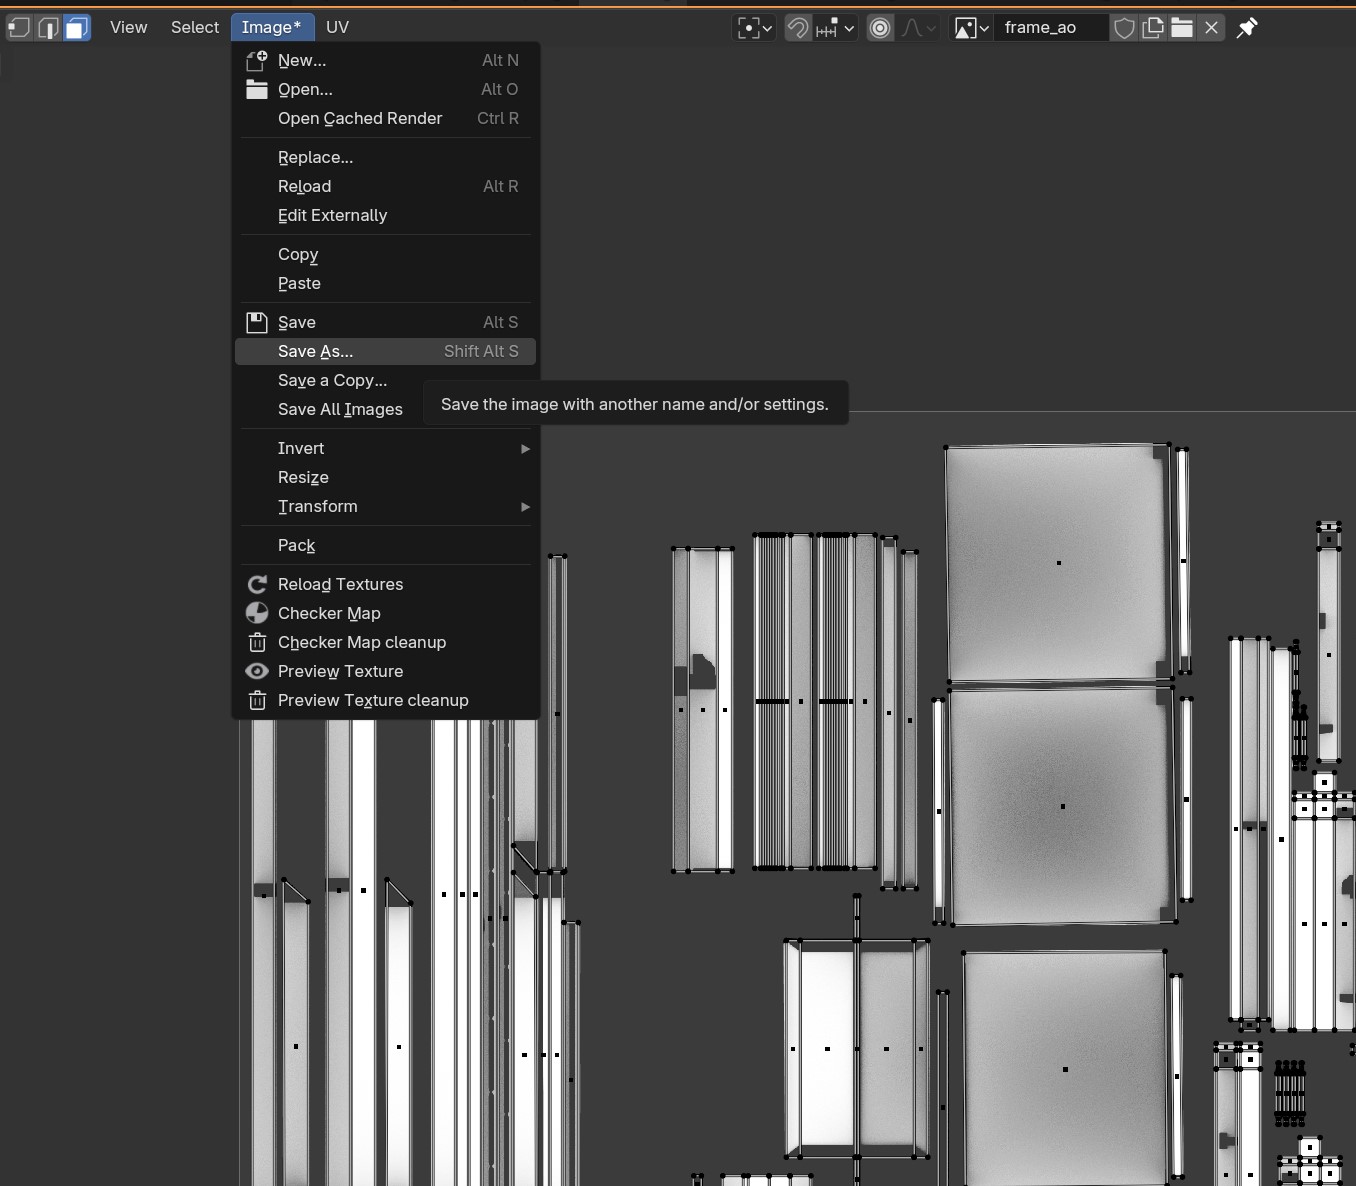Select Edit Externally
This screenshot has width=1356, height=1186.
pyautogui.click(x=385, y=215)
